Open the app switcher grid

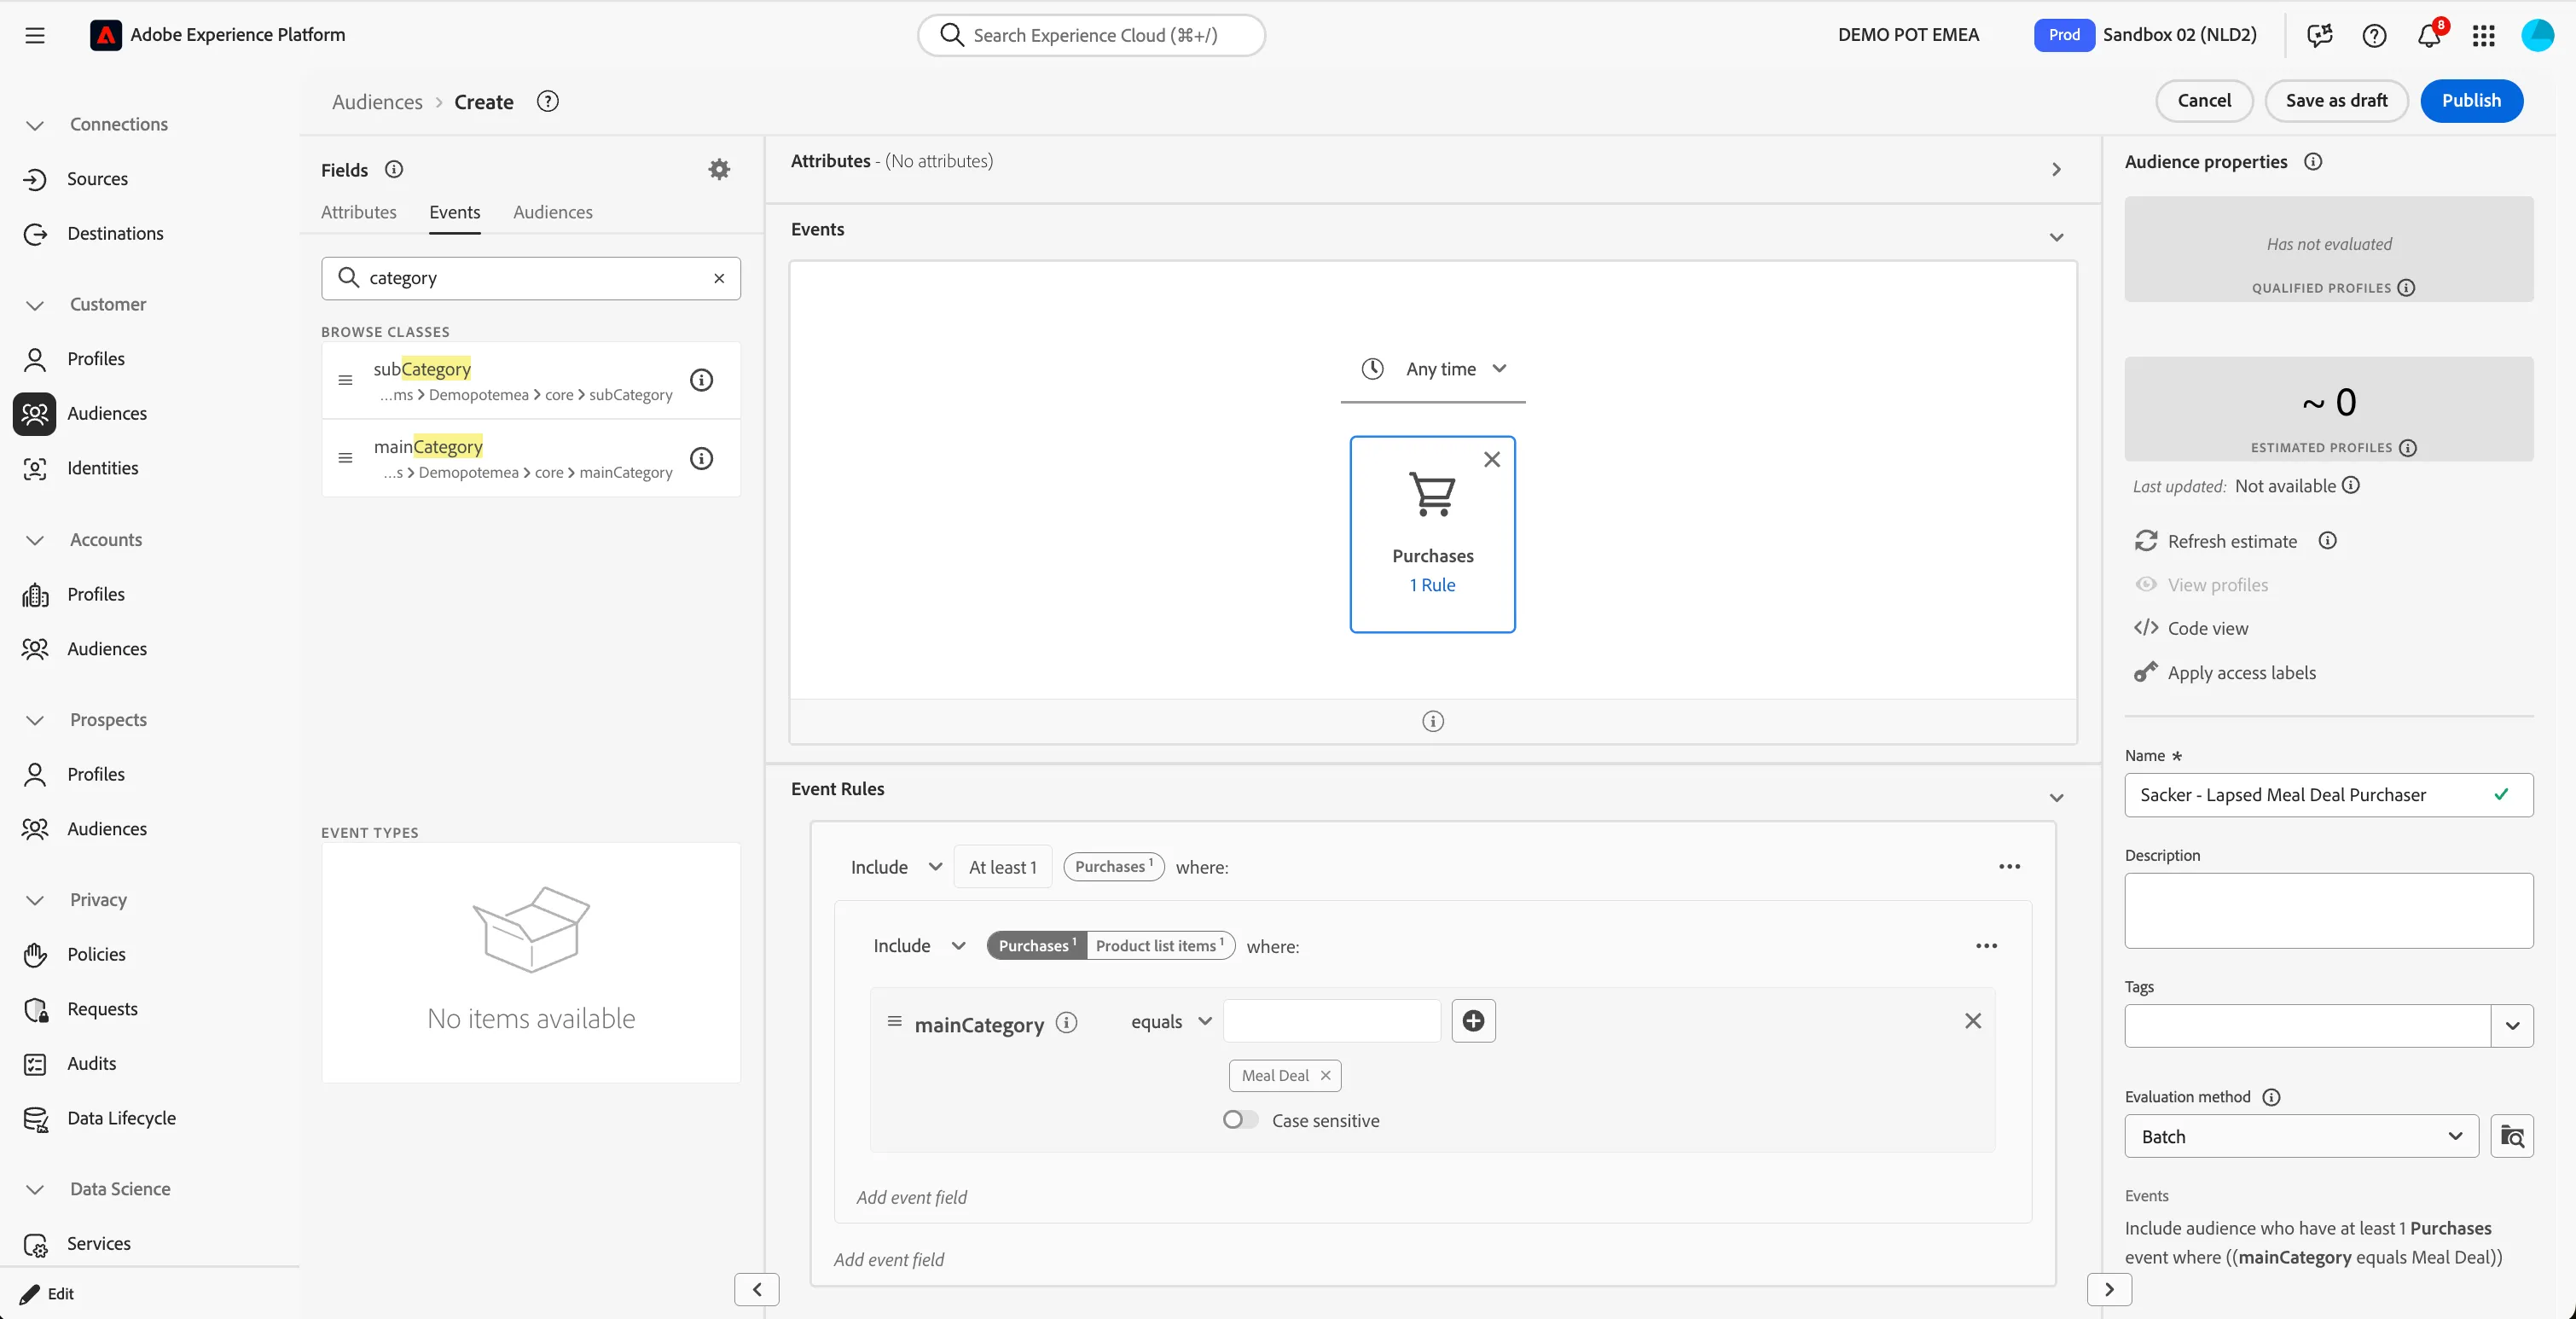2483,36
